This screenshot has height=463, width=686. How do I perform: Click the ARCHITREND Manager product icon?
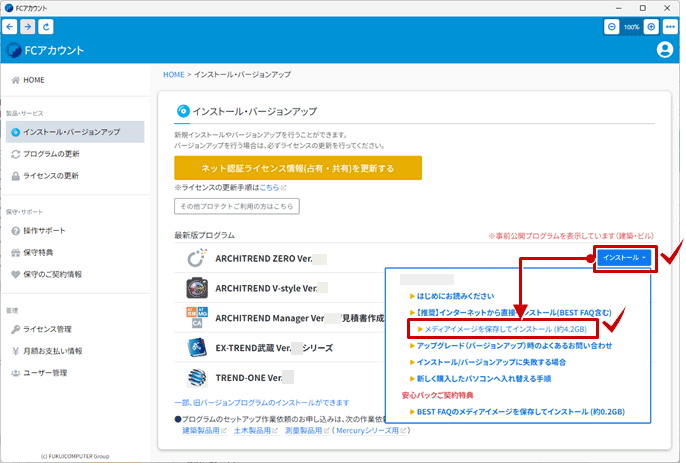point(197,318)
